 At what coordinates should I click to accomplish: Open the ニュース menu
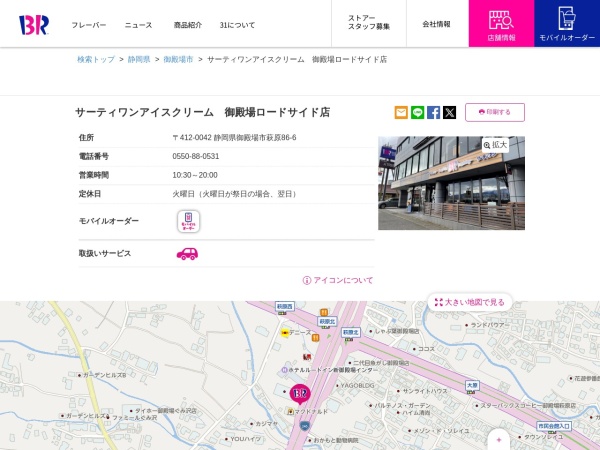(x=139, y=25)
